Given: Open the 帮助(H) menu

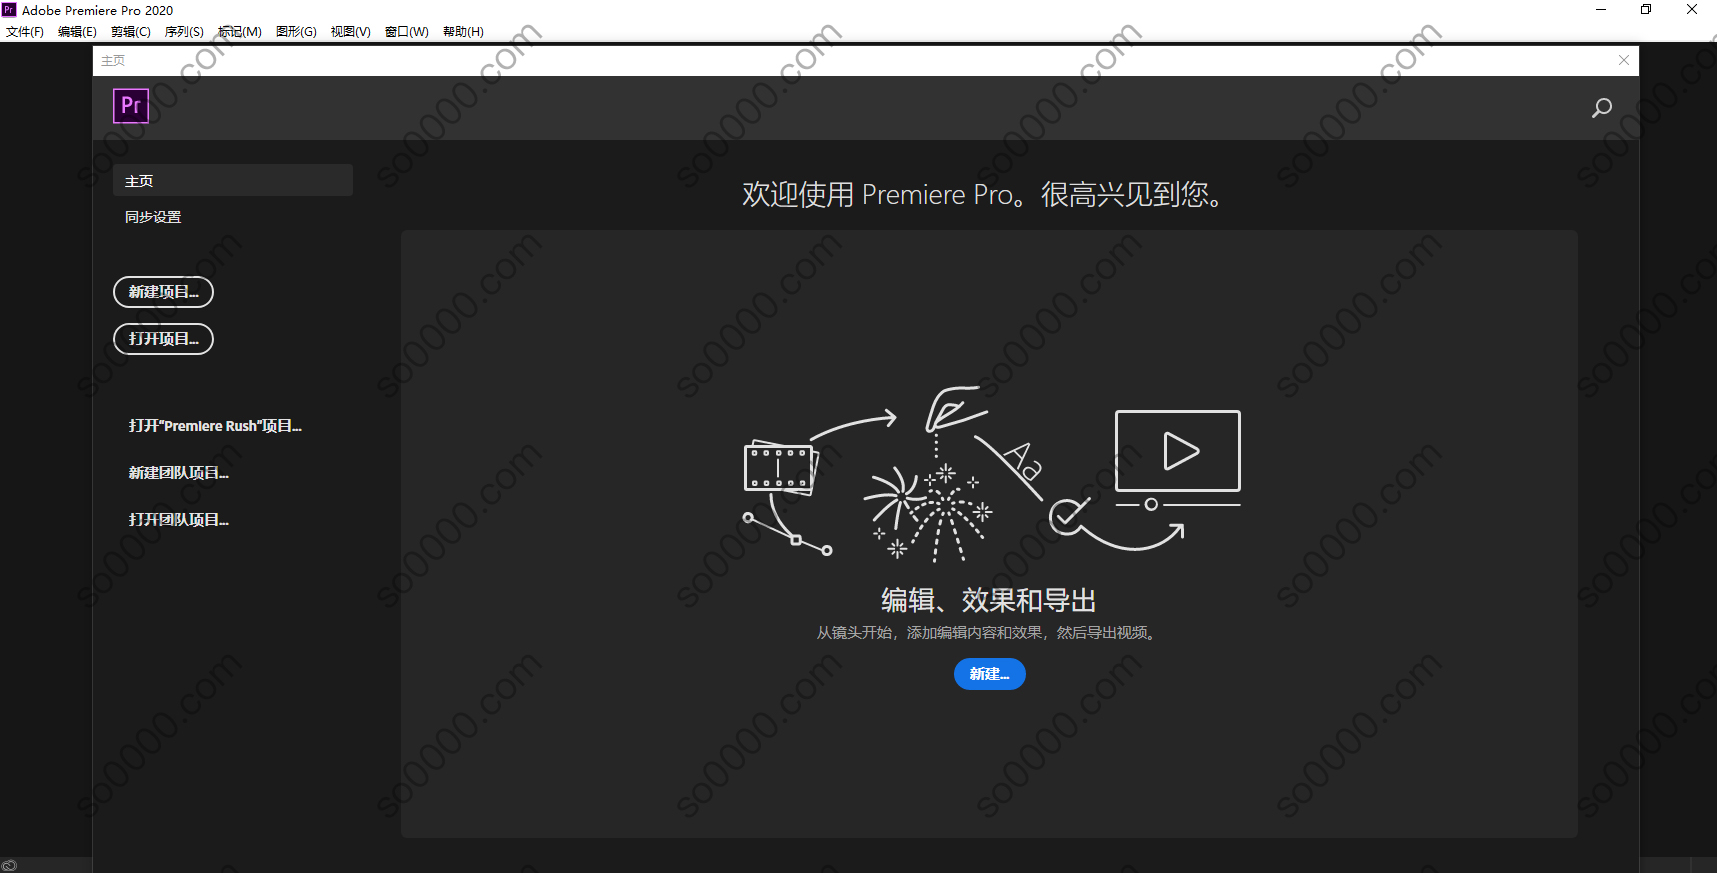Looking at the screenshot, I should coord(463,32).
